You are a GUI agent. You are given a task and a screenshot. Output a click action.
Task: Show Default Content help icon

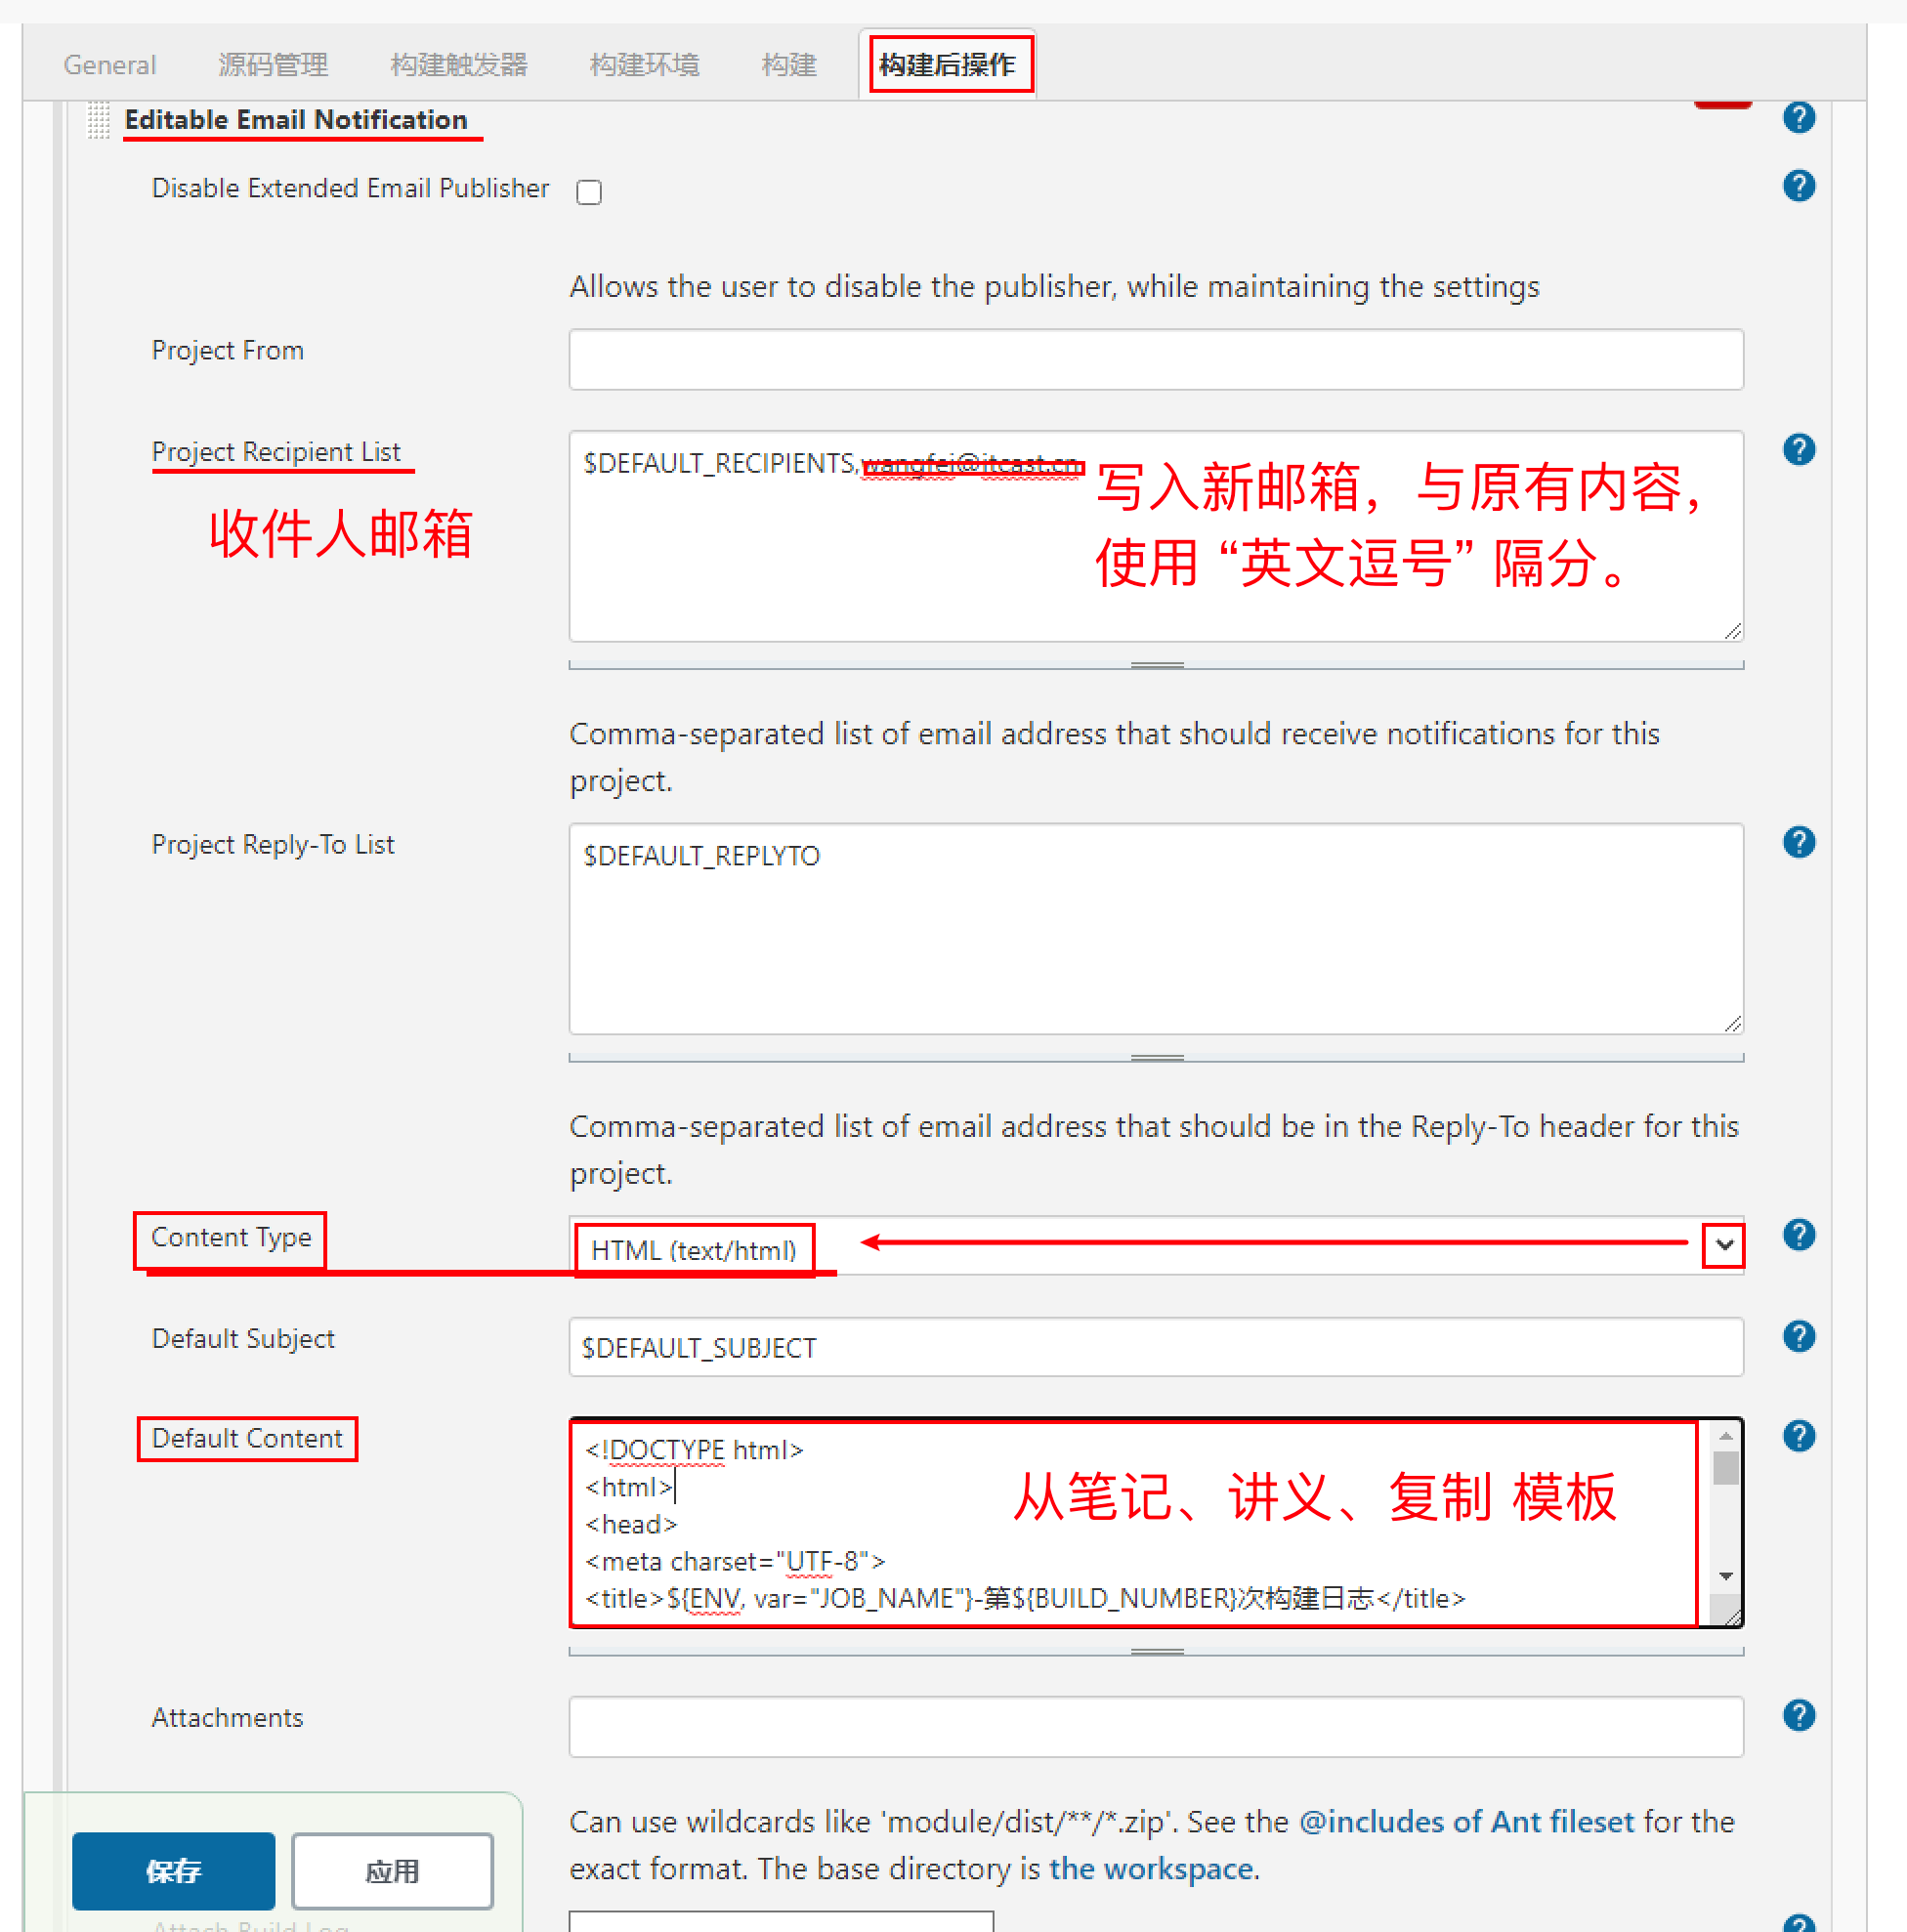[1798, 1436]
